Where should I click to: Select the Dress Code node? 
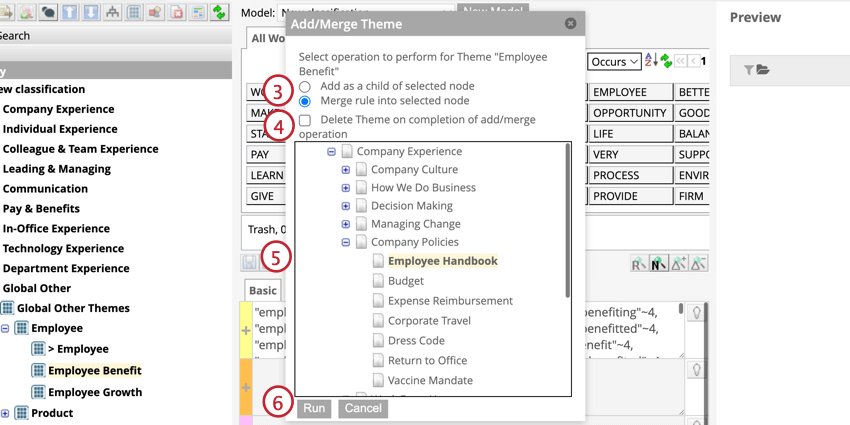tap(416, 340)
